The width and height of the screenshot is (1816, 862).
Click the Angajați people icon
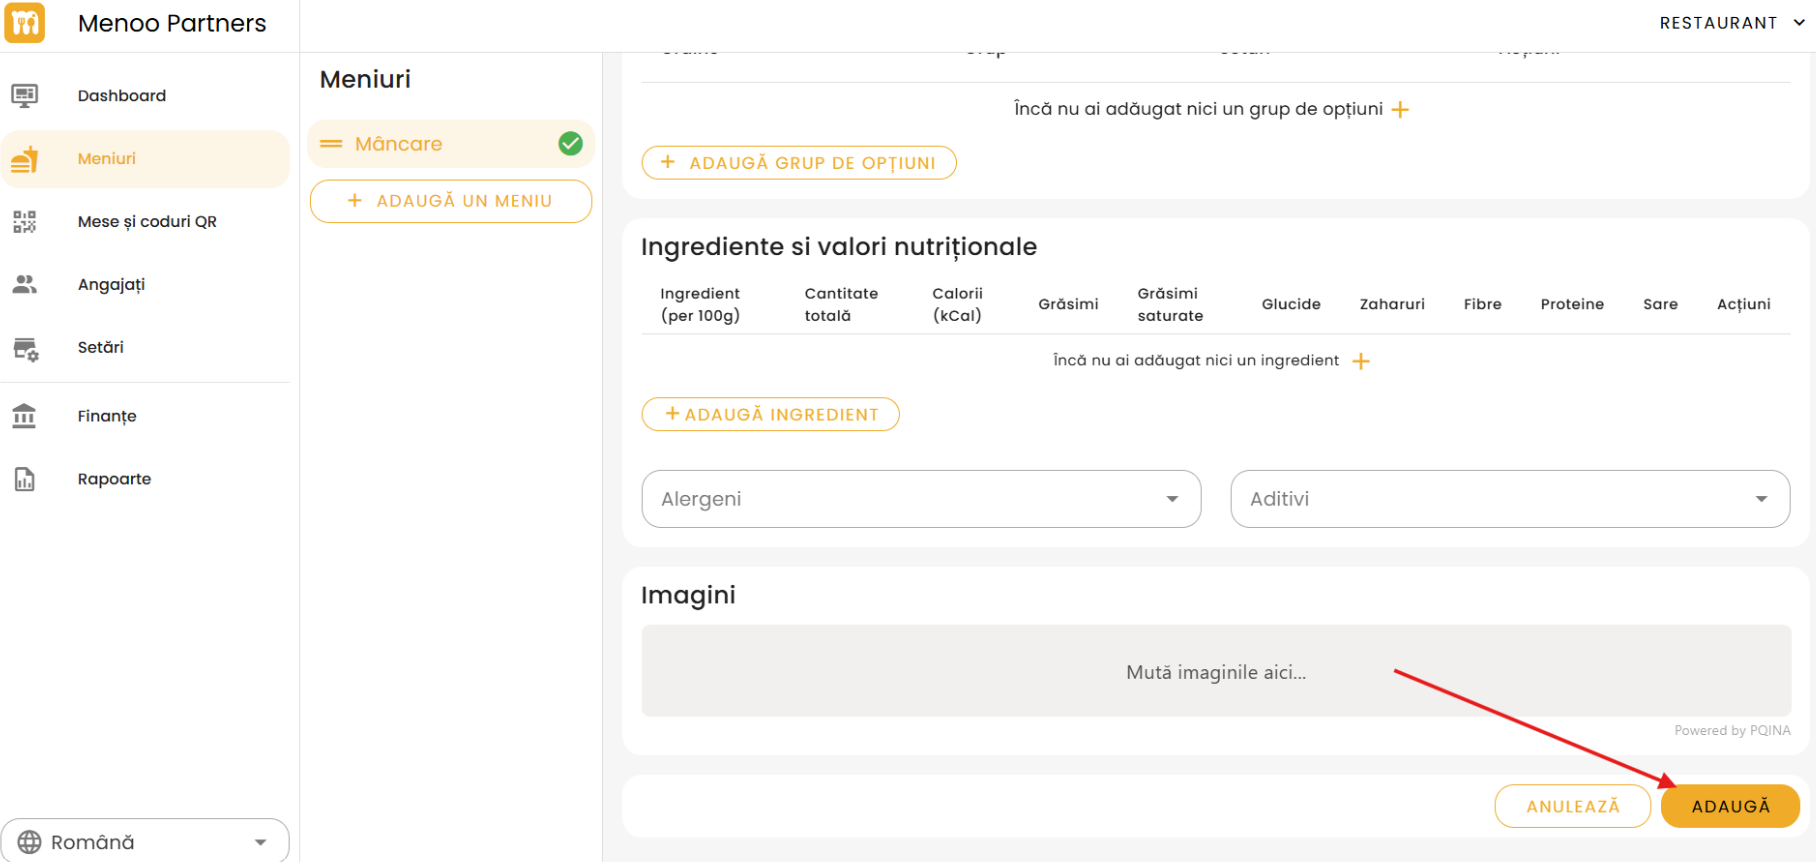point(25,284)
